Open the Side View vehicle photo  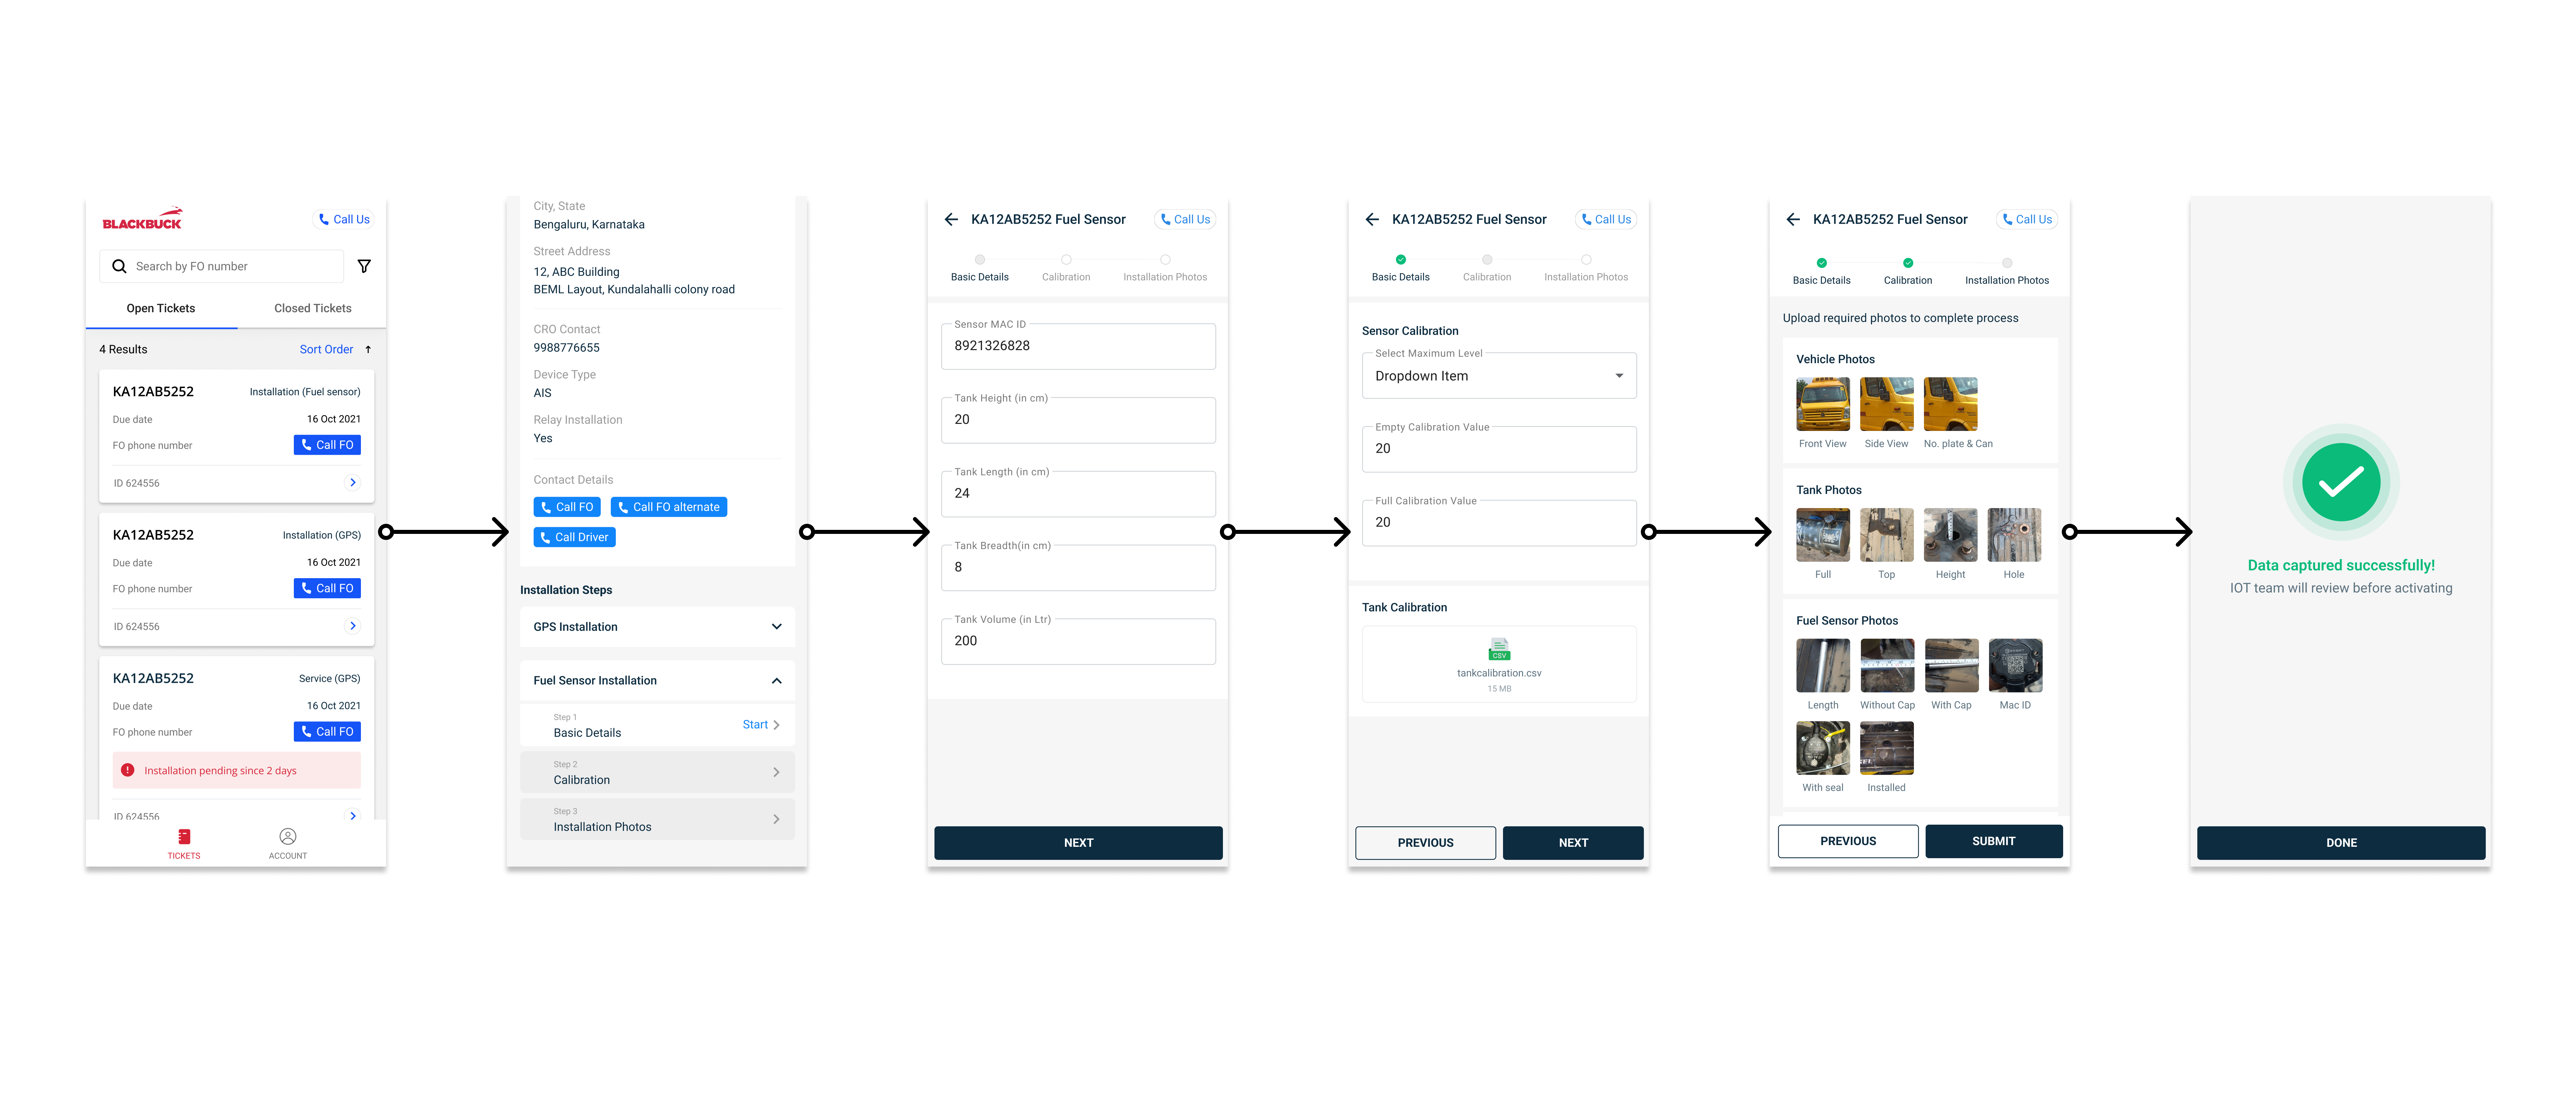tap(1887, 404)
